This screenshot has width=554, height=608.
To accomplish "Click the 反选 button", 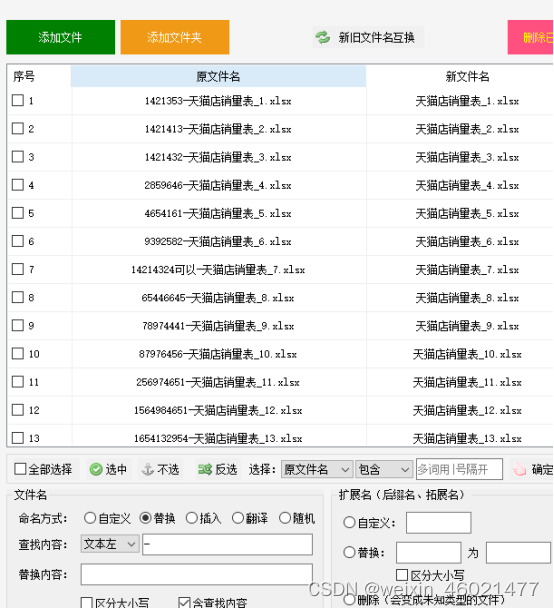I will tap(218, 470).
